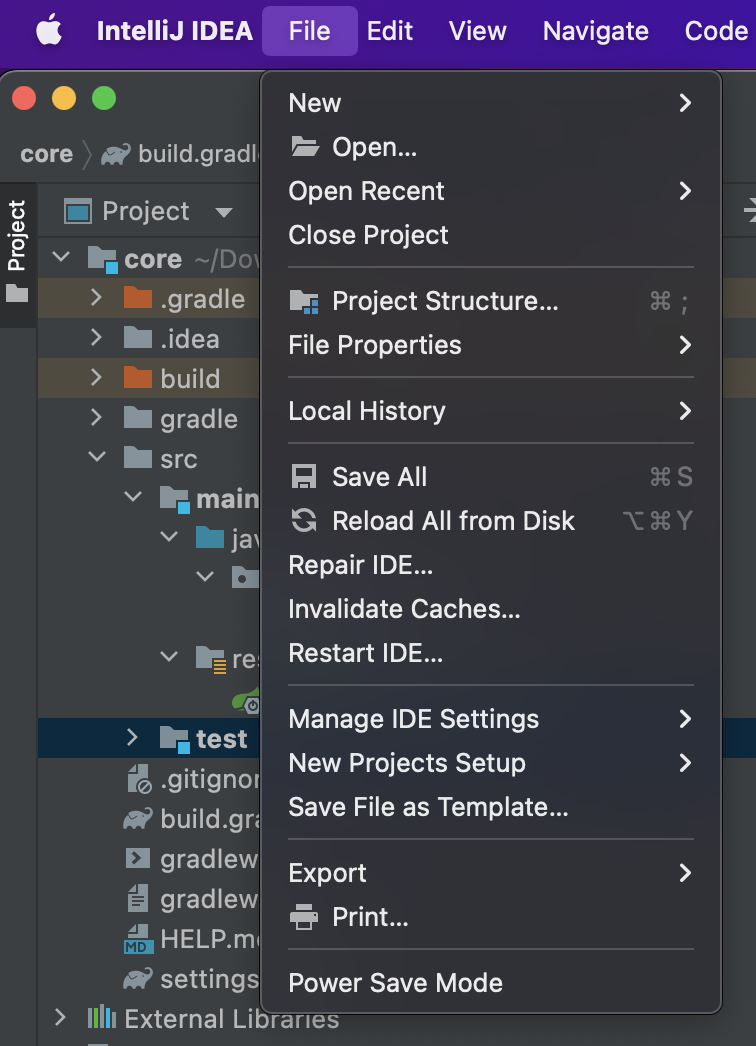
Task: Choose Close Project
Action: [368, 235]
